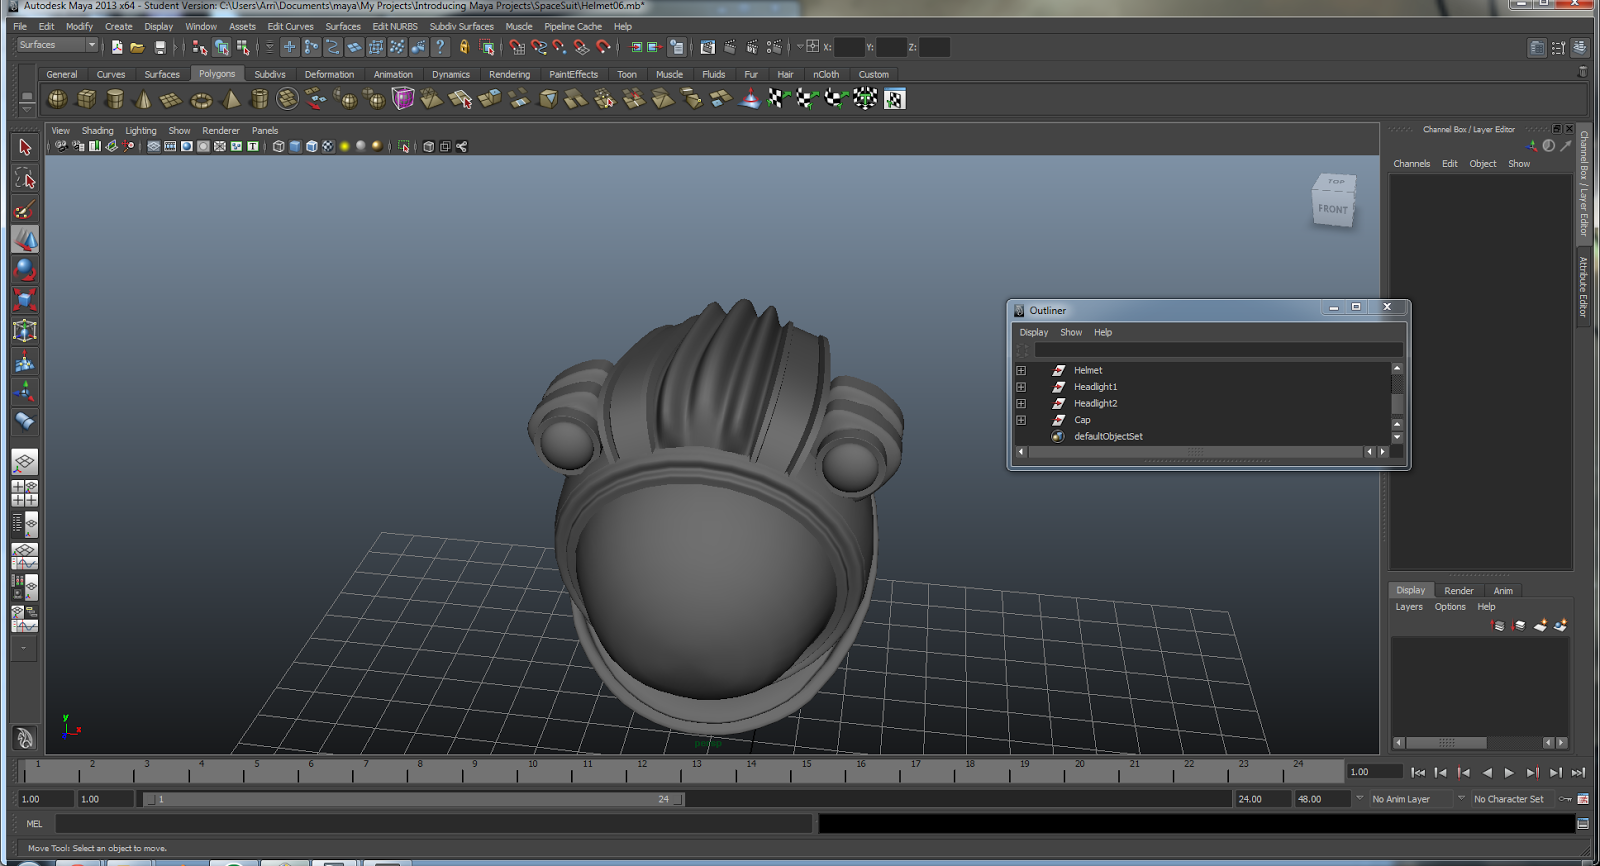Expand the Helmet node in Outliner
Viewport: 1600px width, 866px height.
click(1021, 370)
